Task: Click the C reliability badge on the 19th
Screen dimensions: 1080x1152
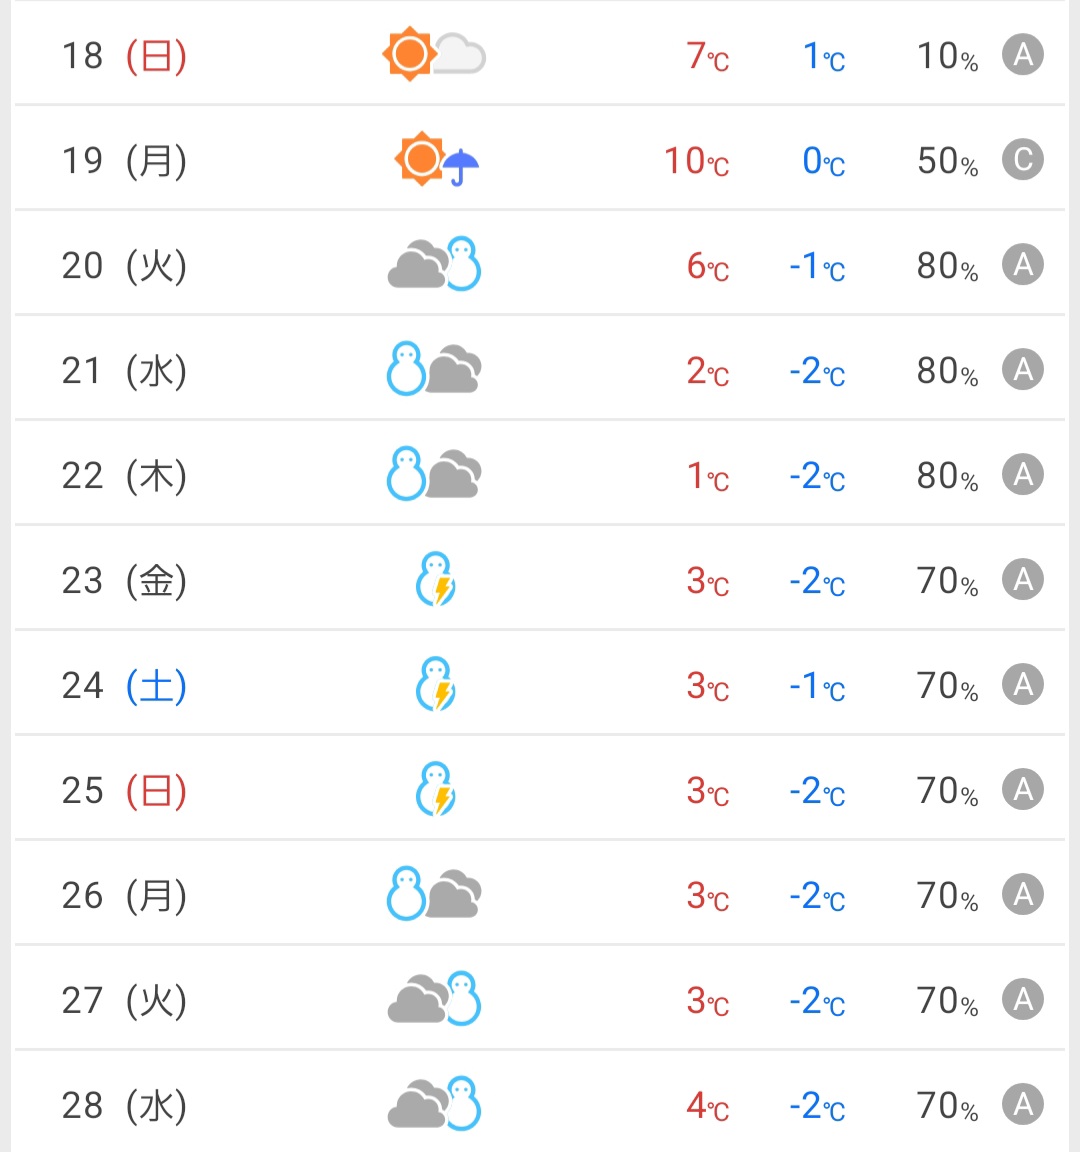Action: pos(1023,160)
